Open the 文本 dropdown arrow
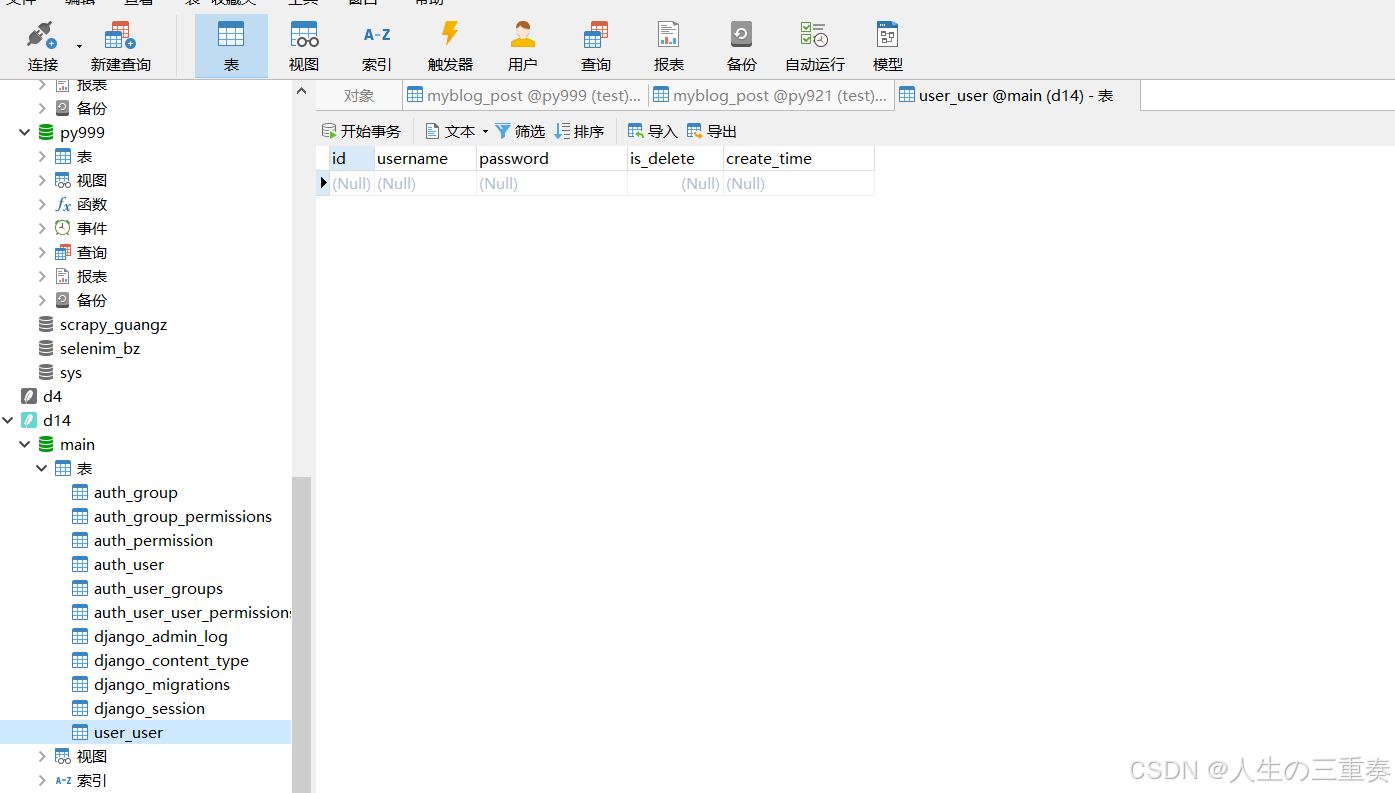Image resolution: width=1395 pixels, height=793 pixels. (x=485, y=132)
